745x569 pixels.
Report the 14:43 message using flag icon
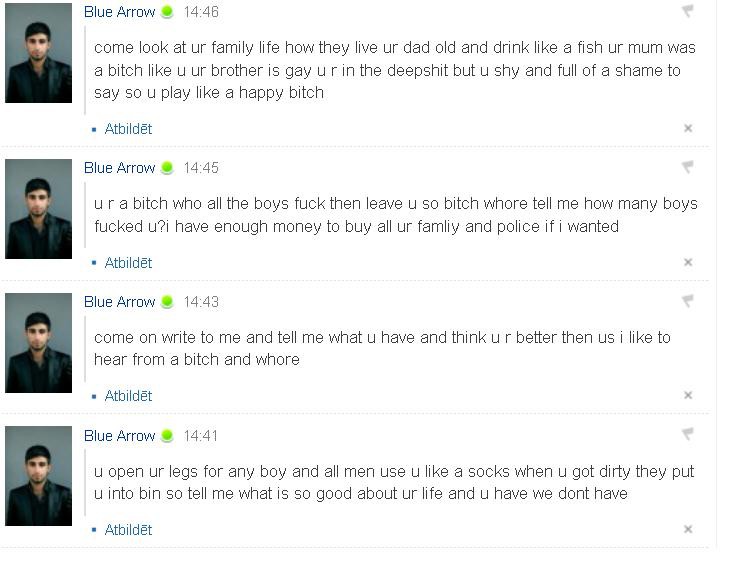click(687, 301)
